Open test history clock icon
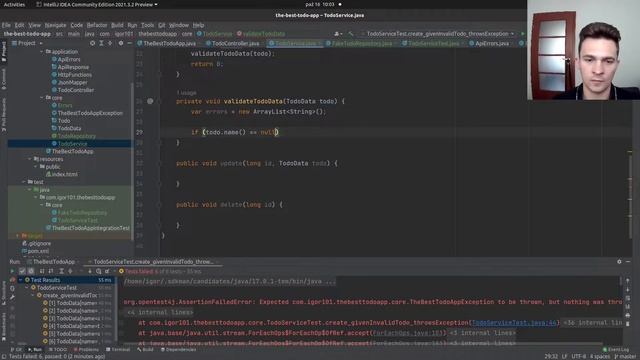 click(x=98, y=271)
